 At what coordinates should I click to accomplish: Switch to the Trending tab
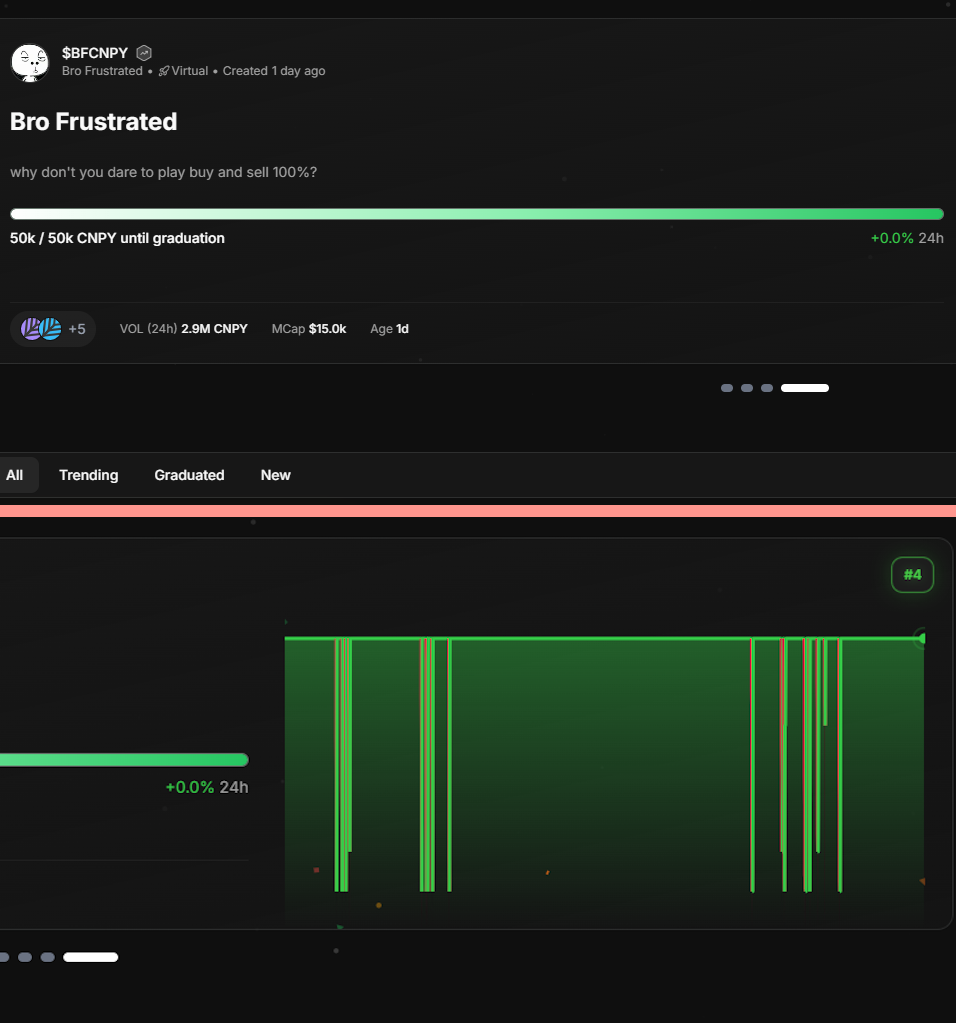click(x=88, y=475)
